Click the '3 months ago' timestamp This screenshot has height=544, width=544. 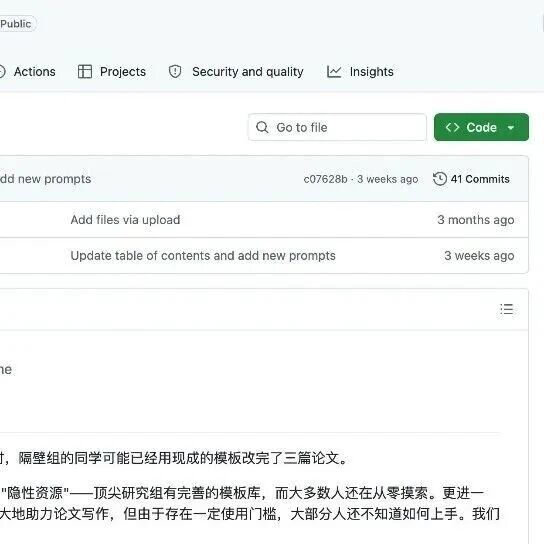(x=476, y=220)
